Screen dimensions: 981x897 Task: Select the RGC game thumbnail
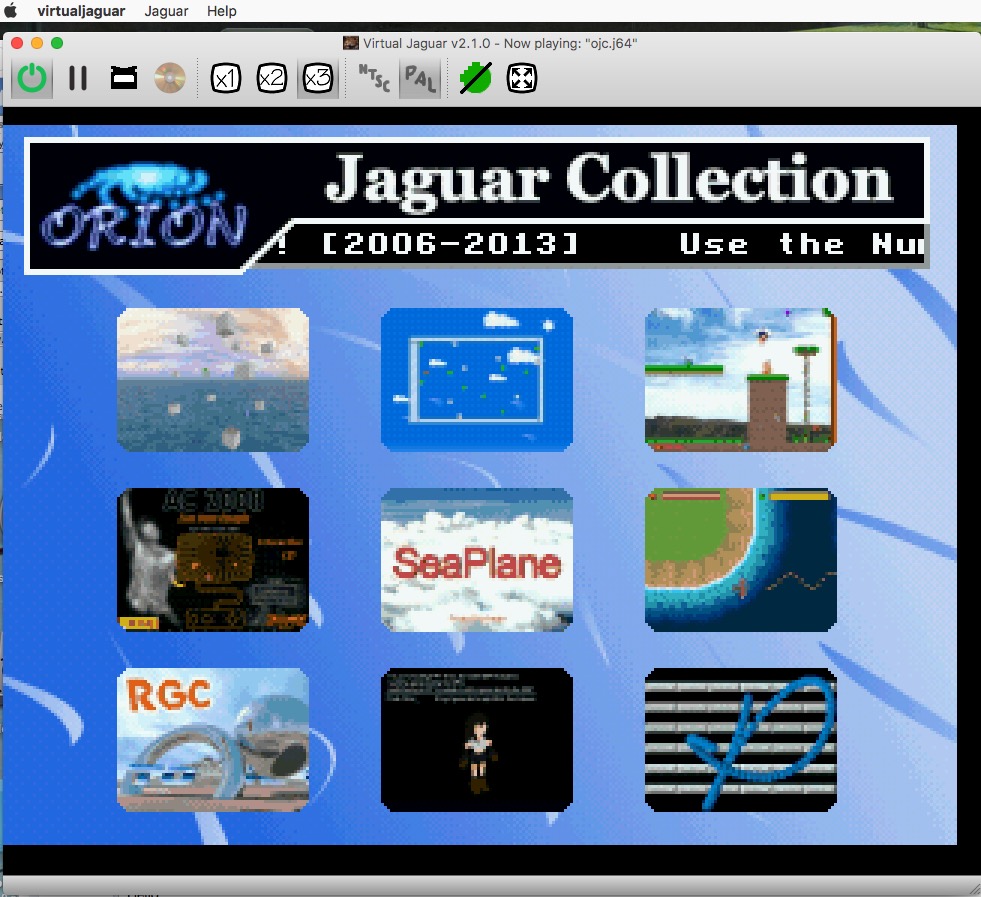[x=213, y=740]
